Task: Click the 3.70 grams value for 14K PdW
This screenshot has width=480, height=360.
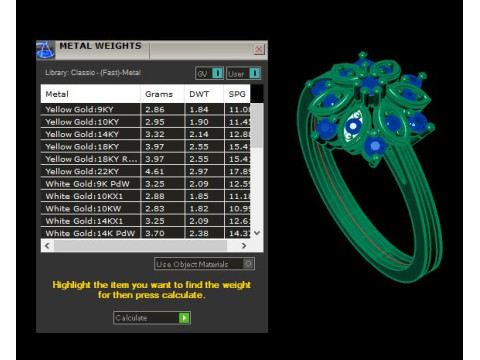Action: [155, 233]
